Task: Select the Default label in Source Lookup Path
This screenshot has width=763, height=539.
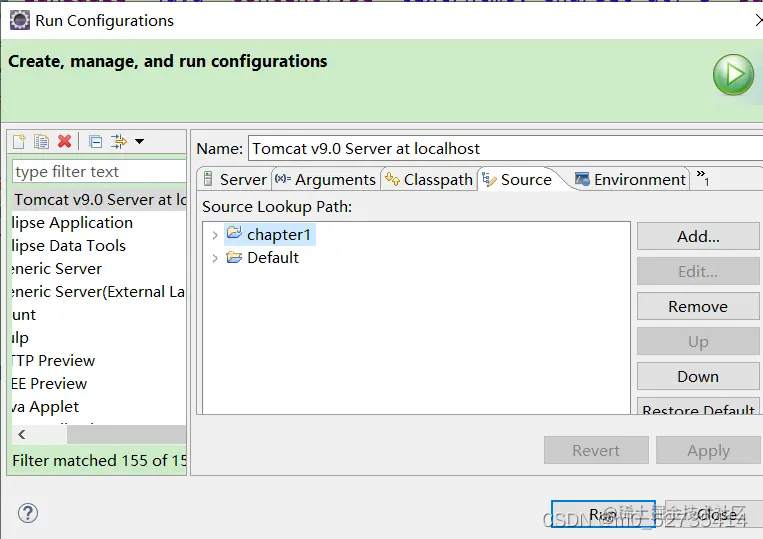Action: pyautogui.click(x=273, y=257)
